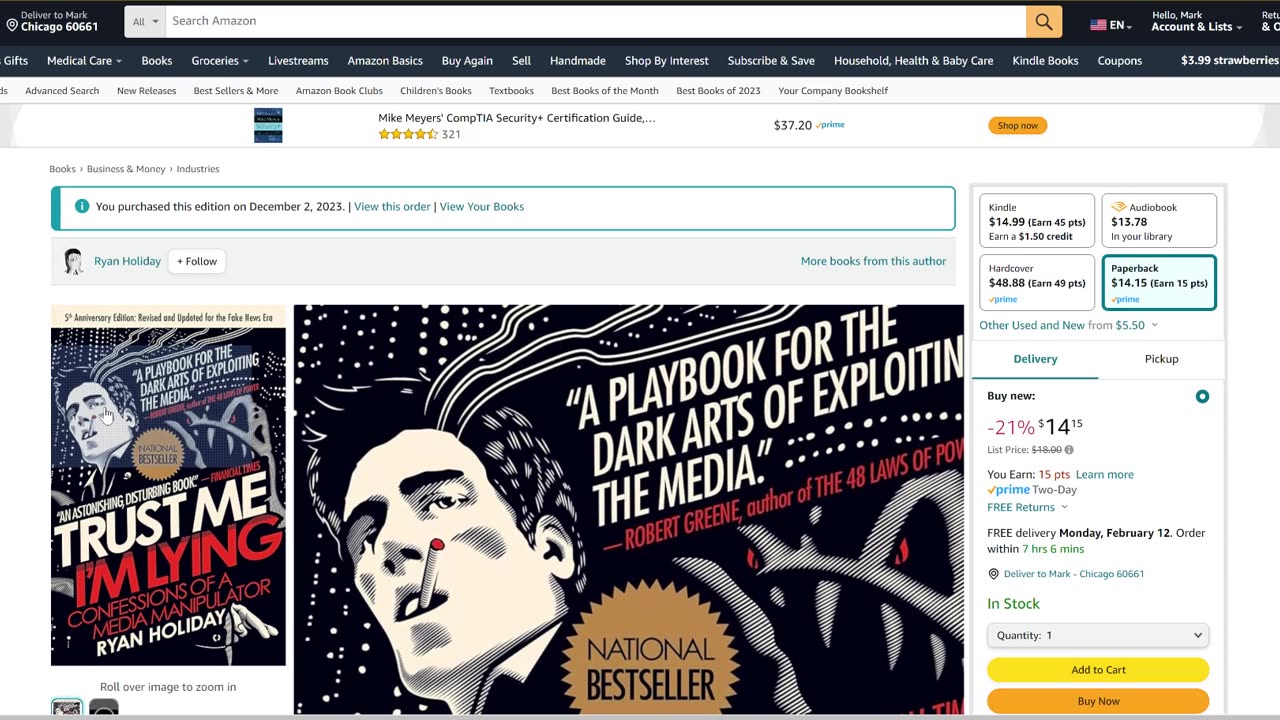Open Textbooks subnav item
The image size is (1280, 720).
pyautogui.click(x=511, y=91)
